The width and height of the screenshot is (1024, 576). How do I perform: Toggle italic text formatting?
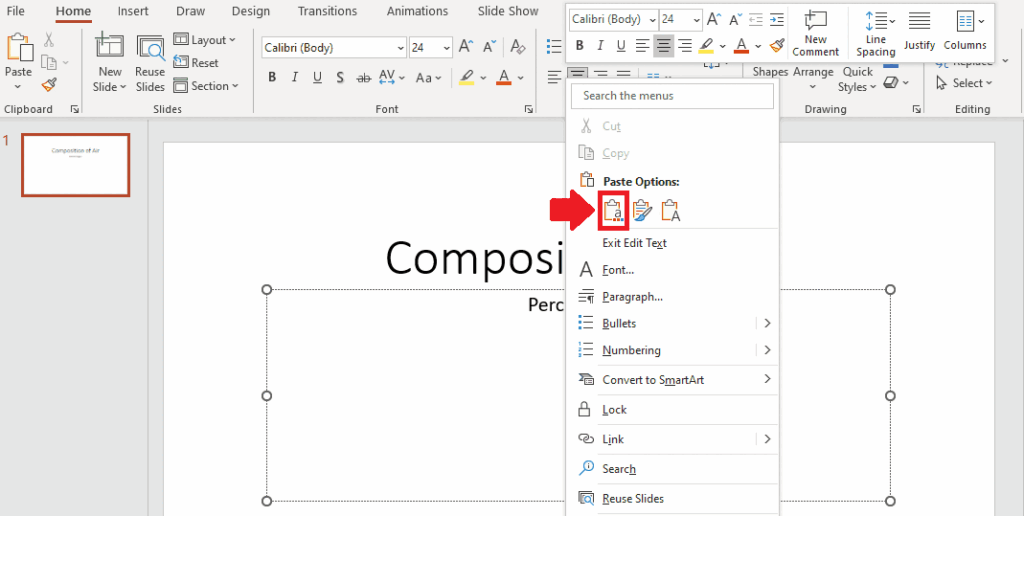(x=295, y=76)
